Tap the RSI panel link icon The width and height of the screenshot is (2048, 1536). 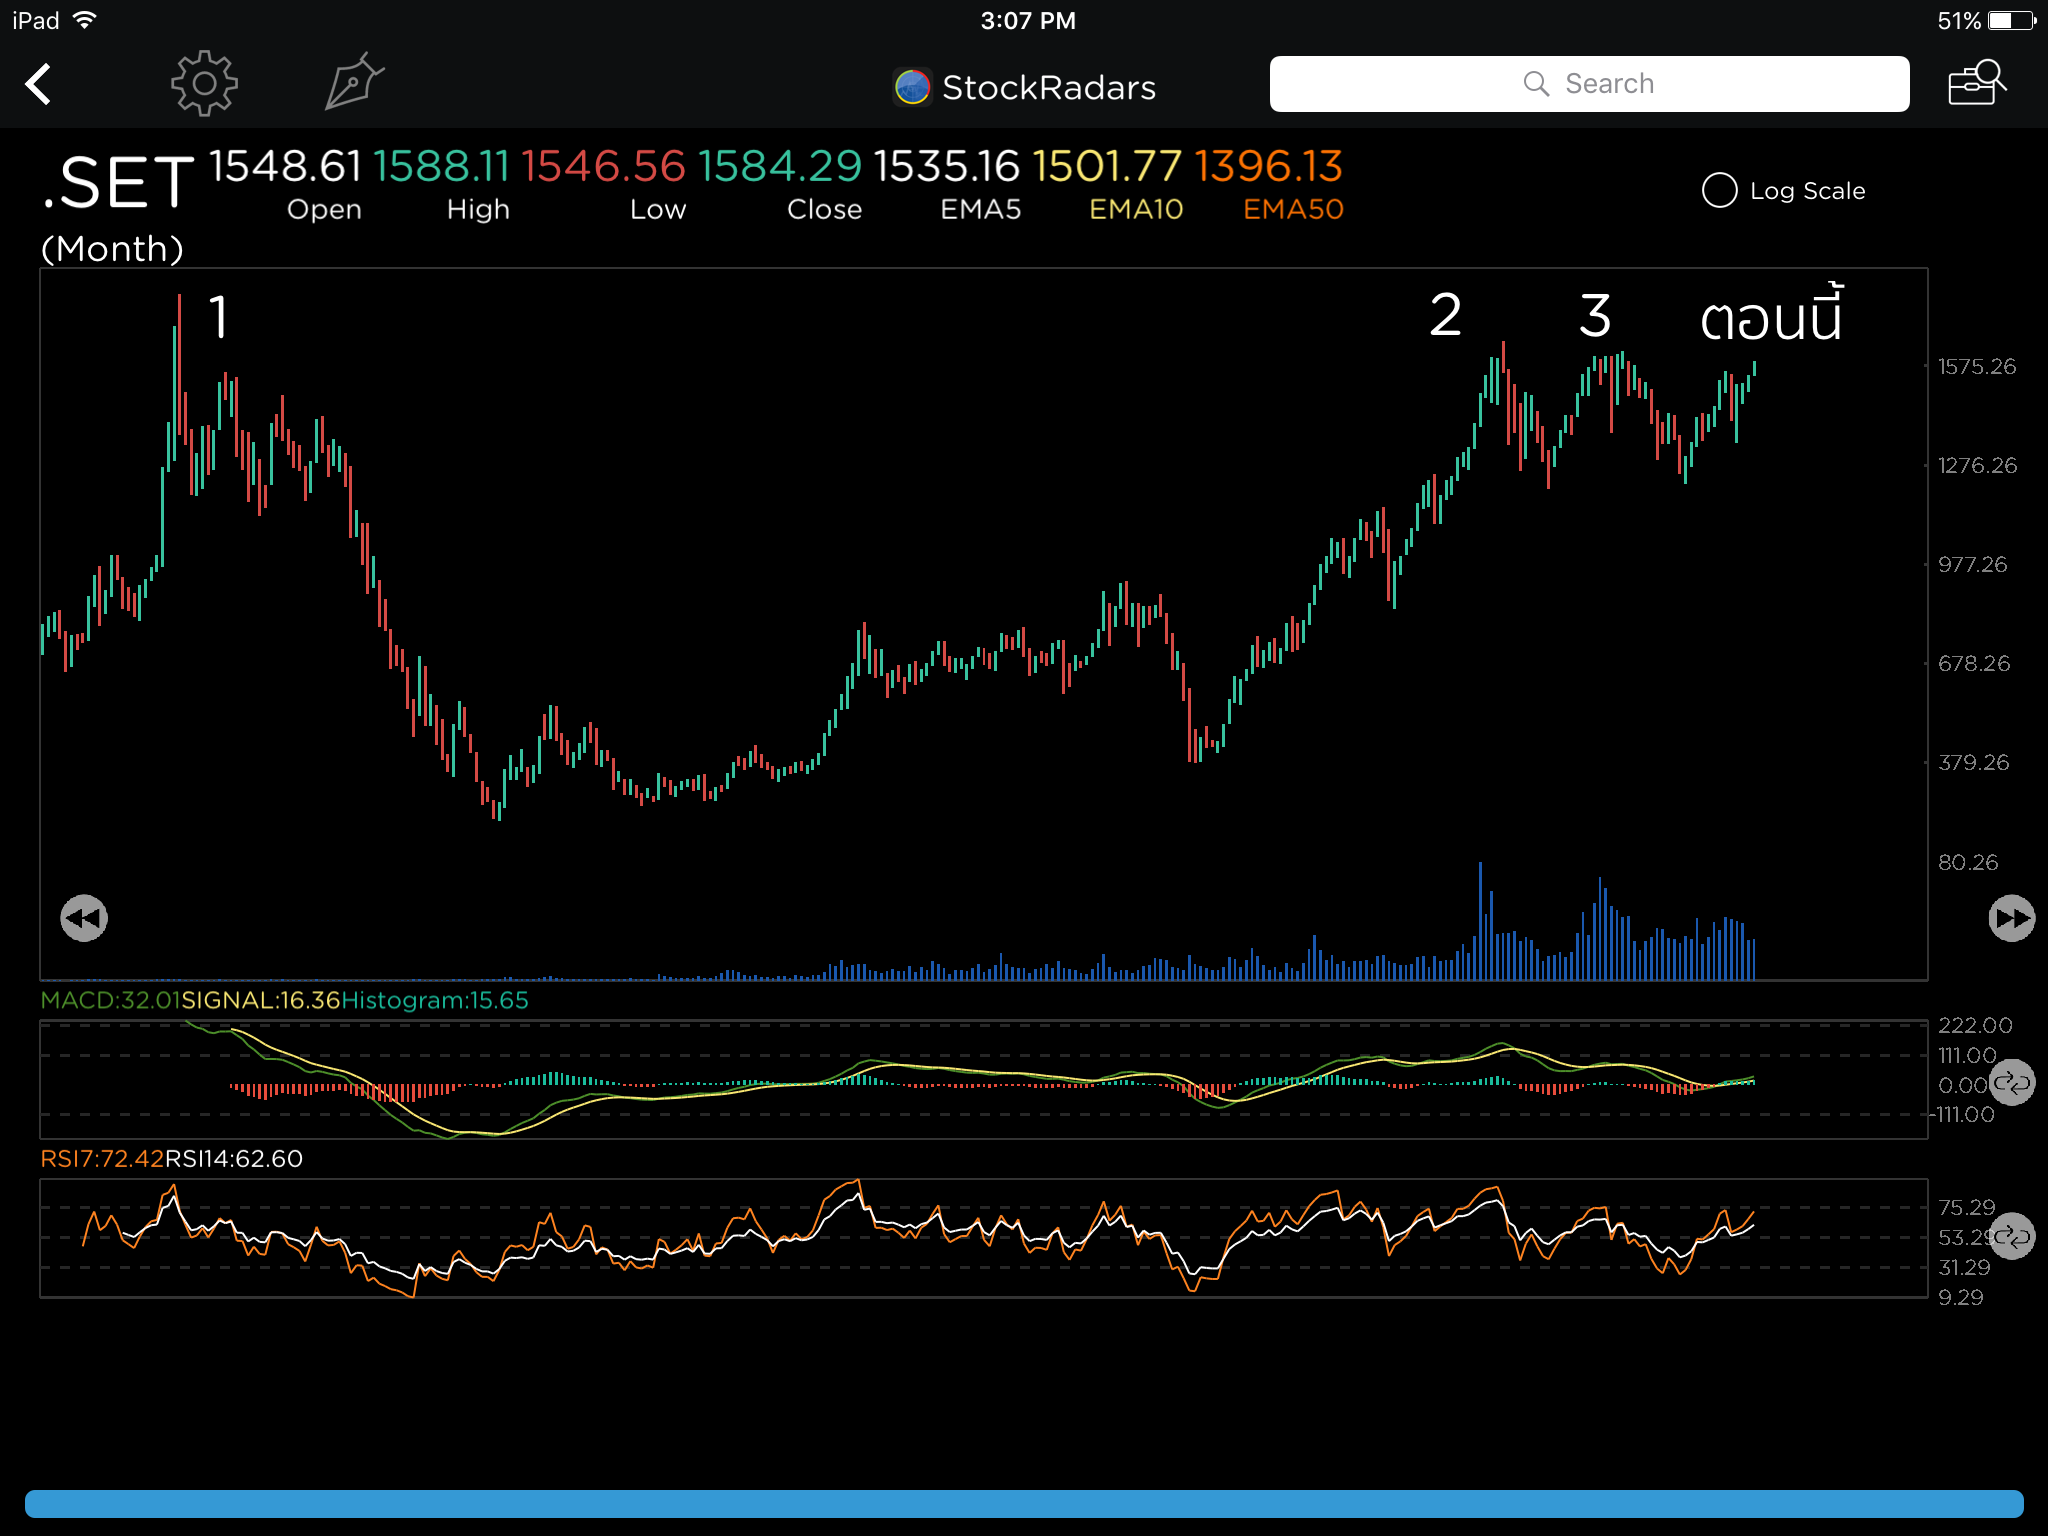[2011, 1237]
